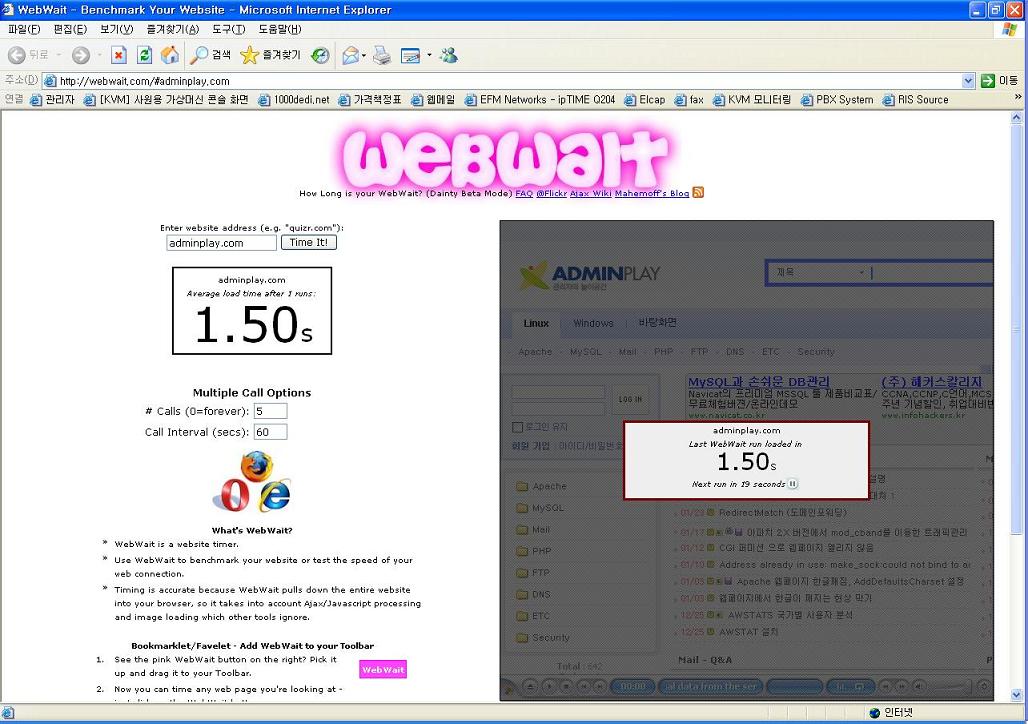Open the FAQ link
The image size is (1028, 724).
524,193
